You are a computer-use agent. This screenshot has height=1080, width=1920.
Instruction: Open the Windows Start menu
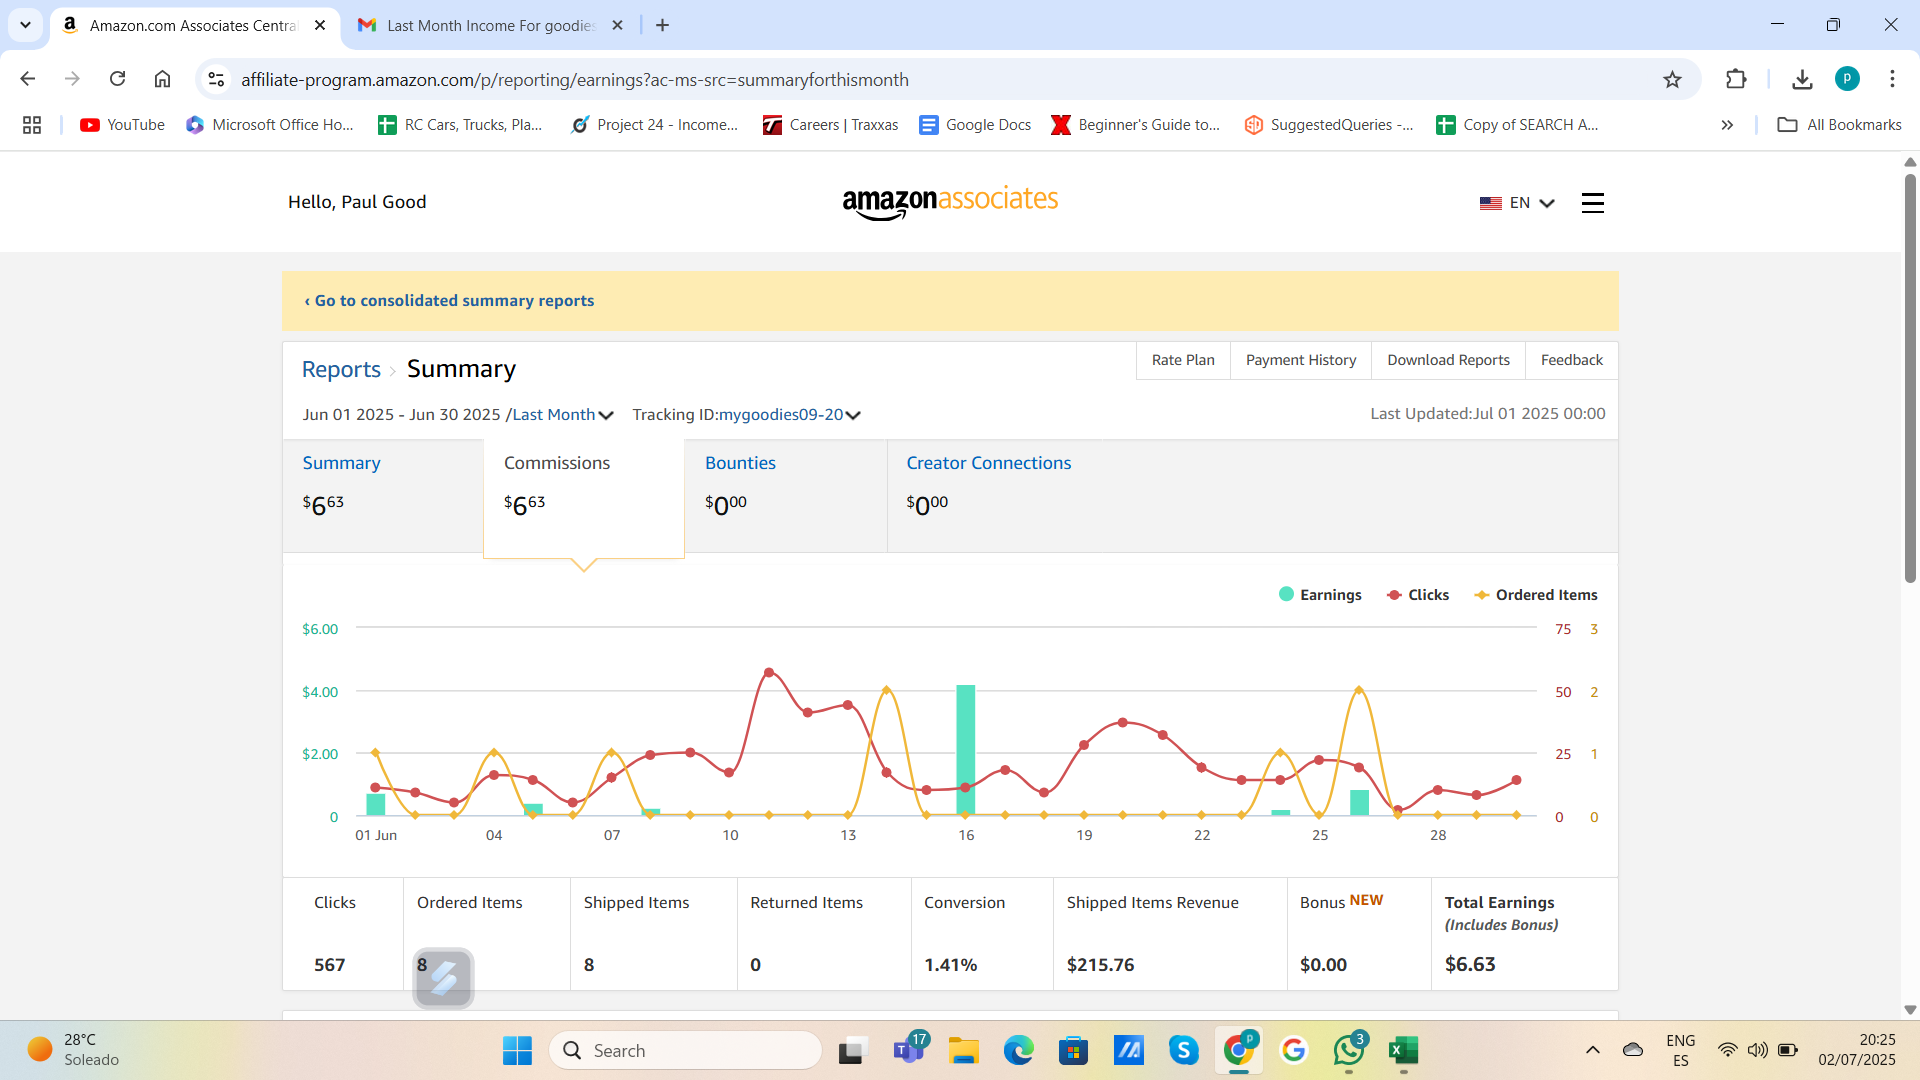tap(517, 1050)
